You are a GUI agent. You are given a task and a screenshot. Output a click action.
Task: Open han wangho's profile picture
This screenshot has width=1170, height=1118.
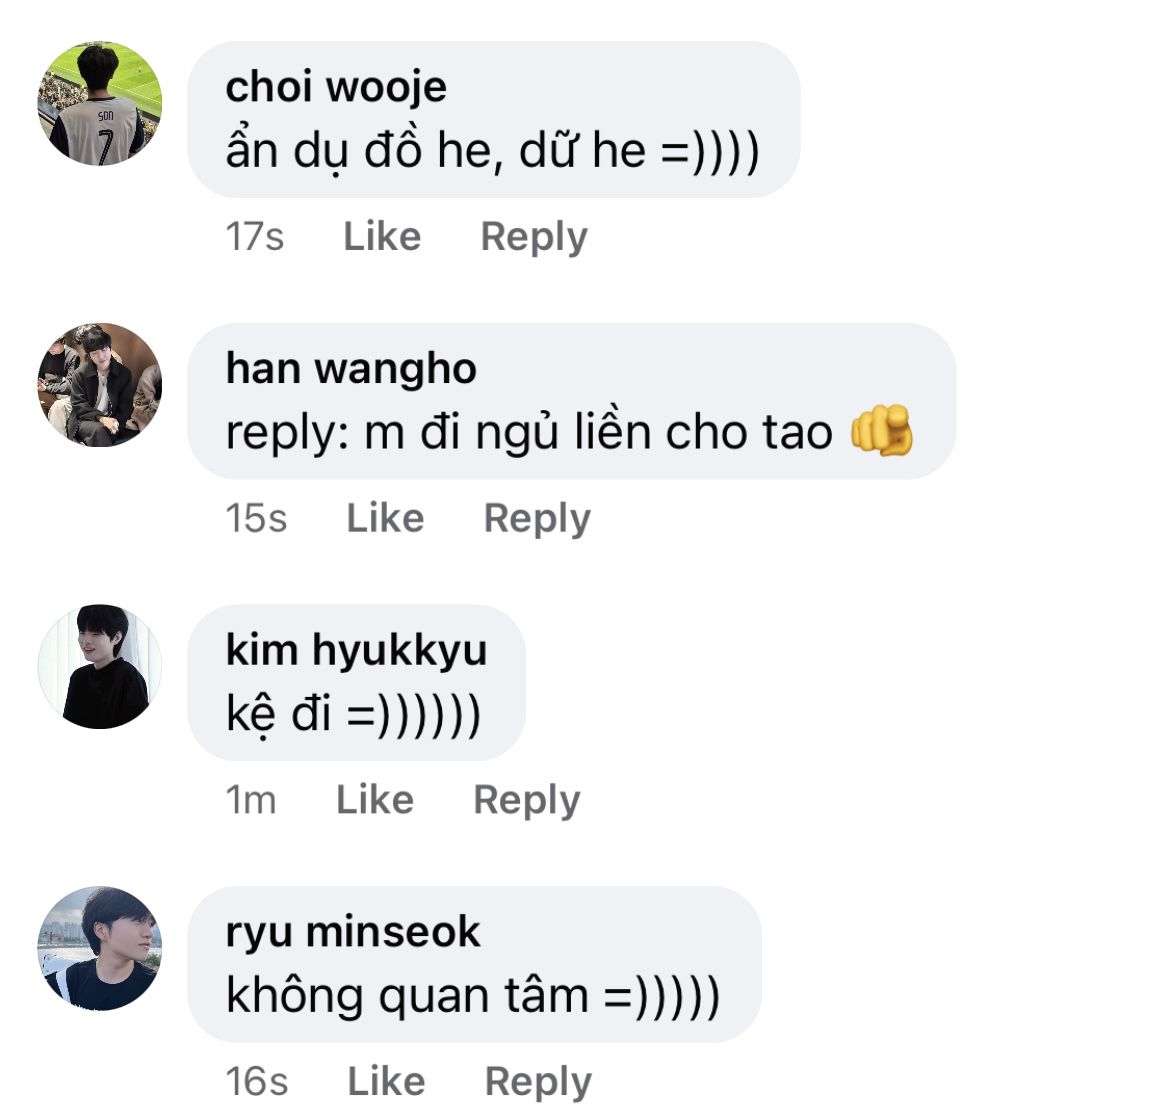[100, 385]
